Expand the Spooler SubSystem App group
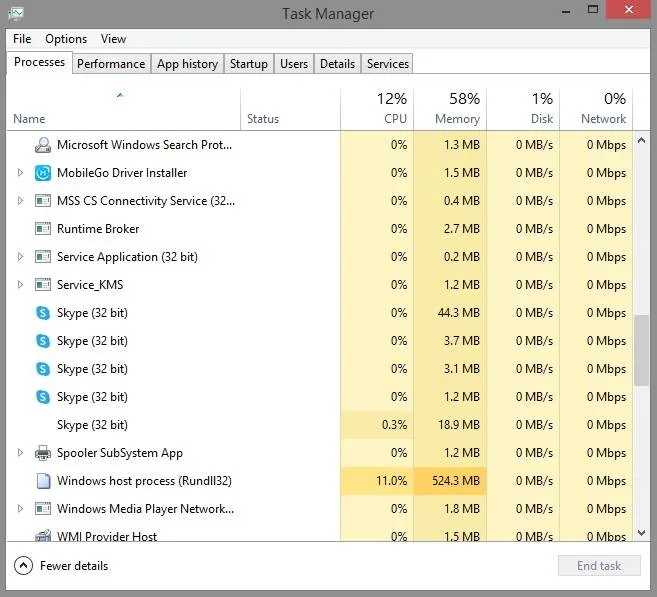 click(x=20, y=452)
